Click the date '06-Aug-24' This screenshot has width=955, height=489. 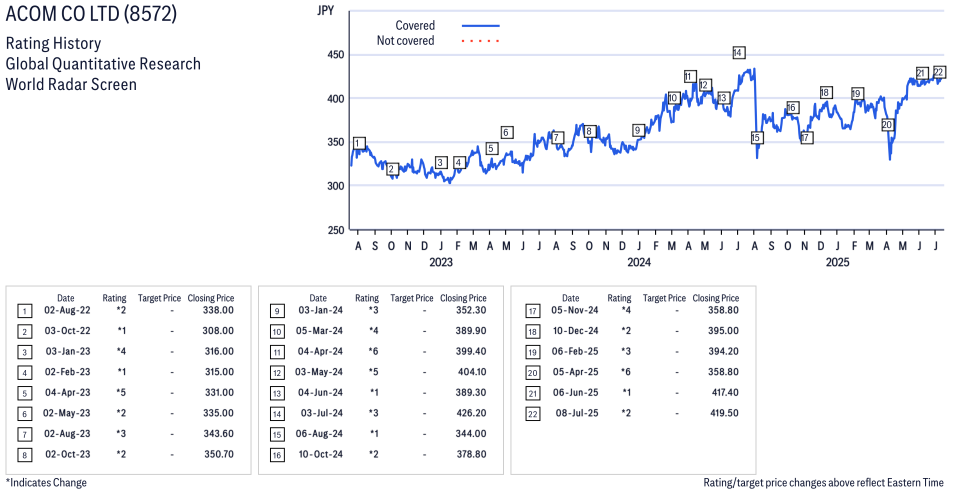pos(318,434)
